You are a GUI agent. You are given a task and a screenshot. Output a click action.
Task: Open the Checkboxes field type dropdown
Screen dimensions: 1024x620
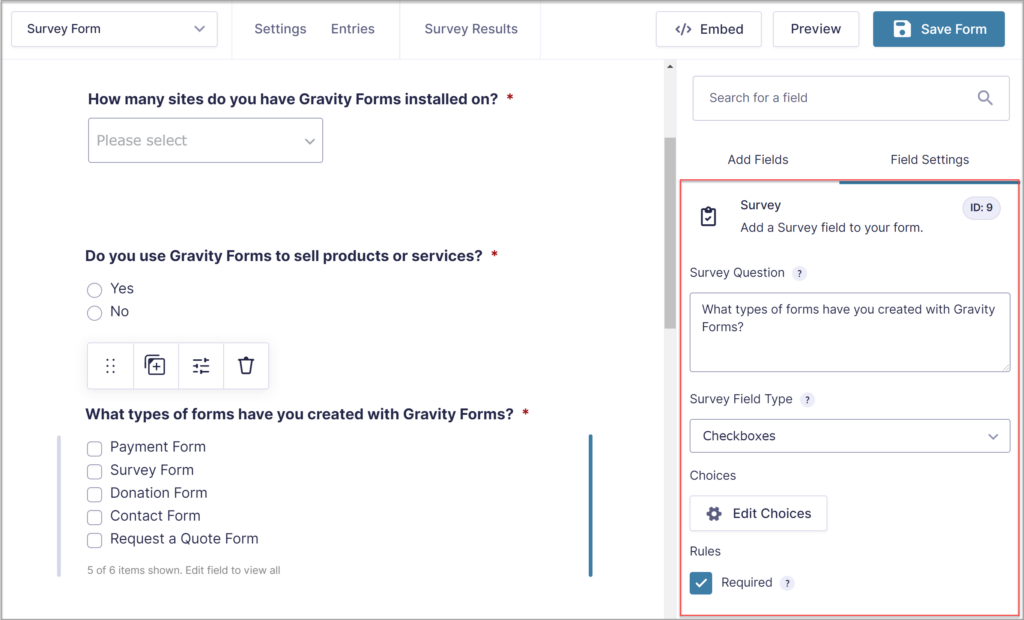coord(850,436)
